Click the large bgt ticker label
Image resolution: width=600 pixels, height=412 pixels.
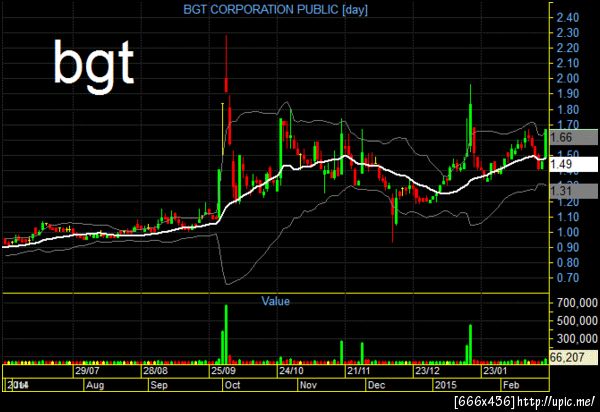pos(93,66)
